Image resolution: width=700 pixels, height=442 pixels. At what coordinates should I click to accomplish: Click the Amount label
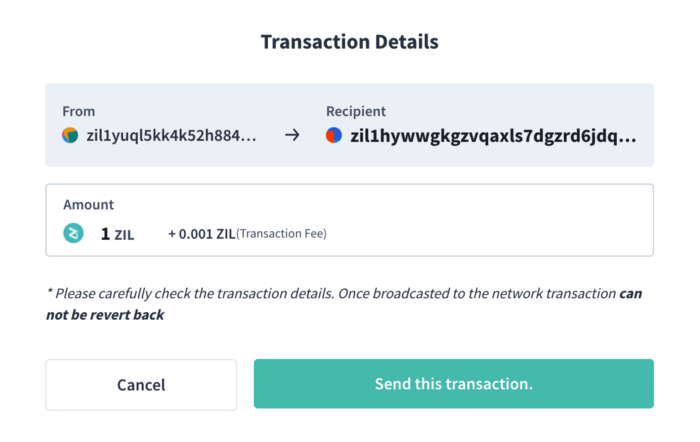[x=88, y=204]
